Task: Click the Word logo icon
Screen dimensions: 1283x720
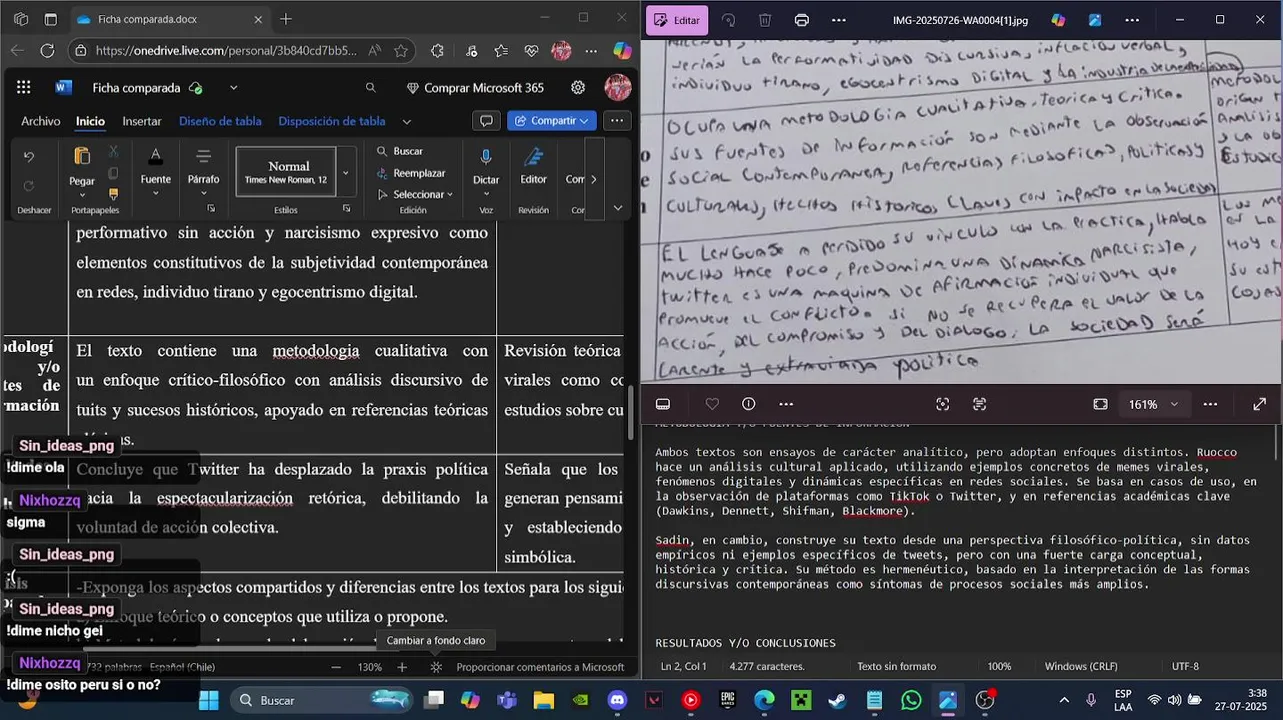Action: coord(63,88)
